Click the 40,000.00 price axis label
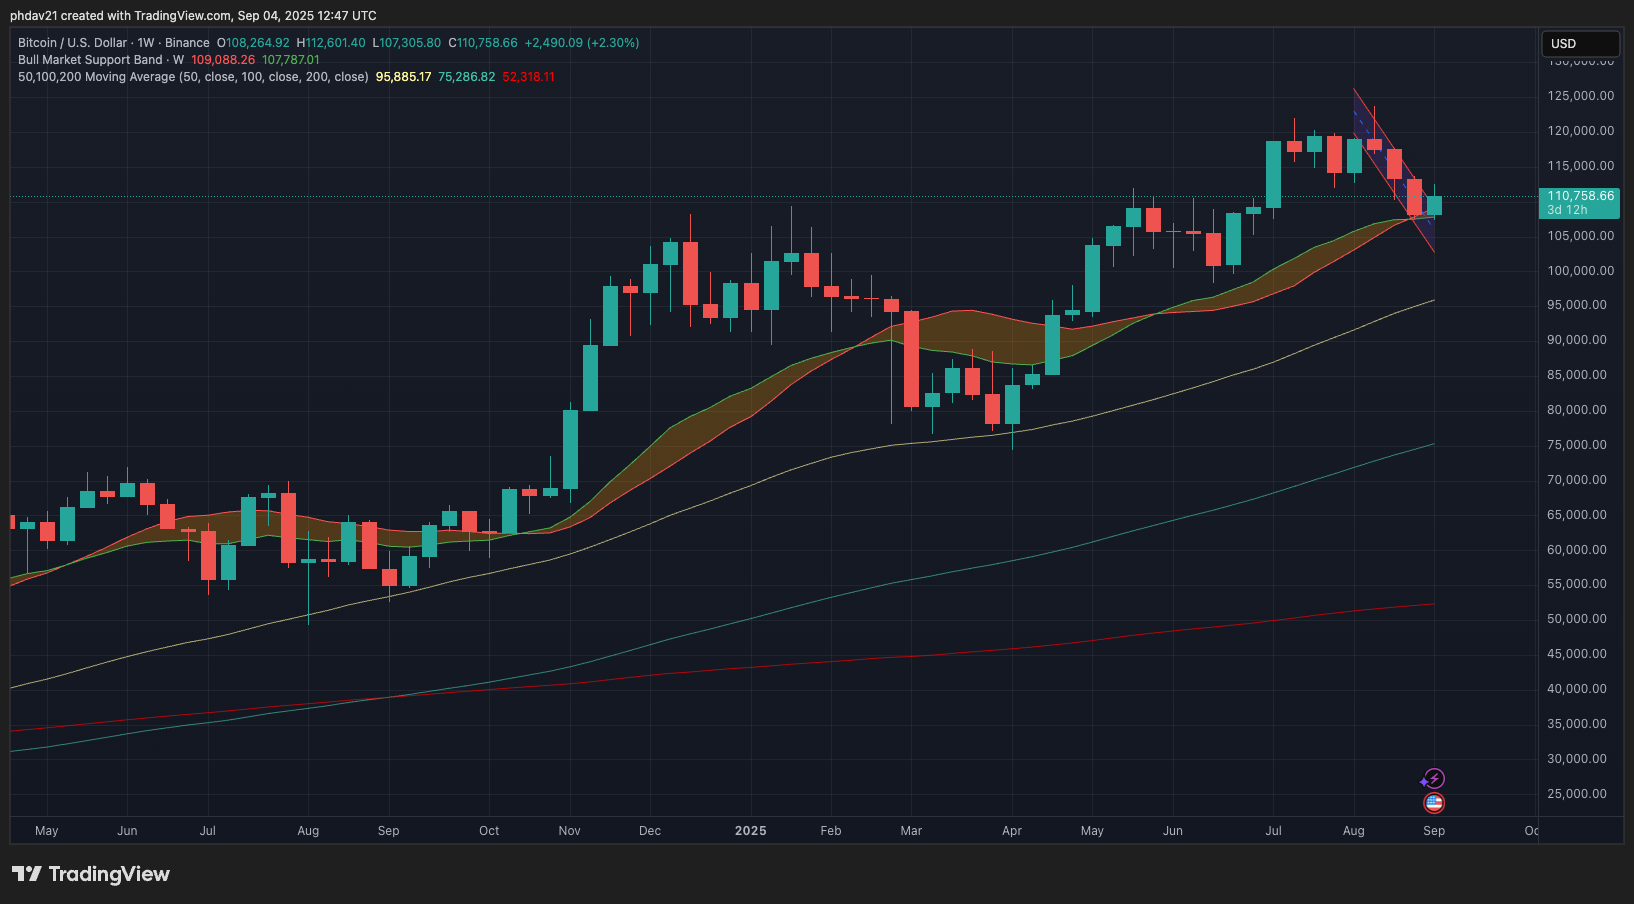This screenshot has width=1634, height=904. (x=1577, y=689)
